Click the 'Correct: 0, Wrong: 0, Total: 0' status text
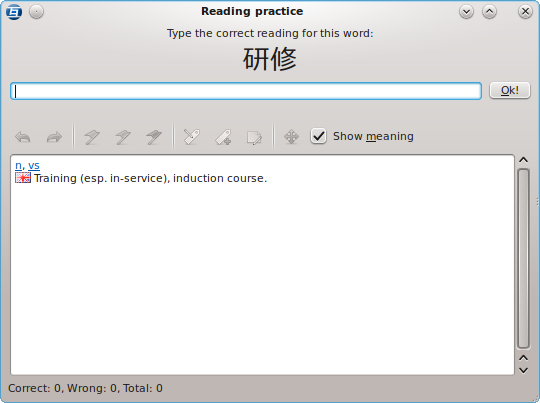Screen dimensions: 540x403 pos(85,389)
